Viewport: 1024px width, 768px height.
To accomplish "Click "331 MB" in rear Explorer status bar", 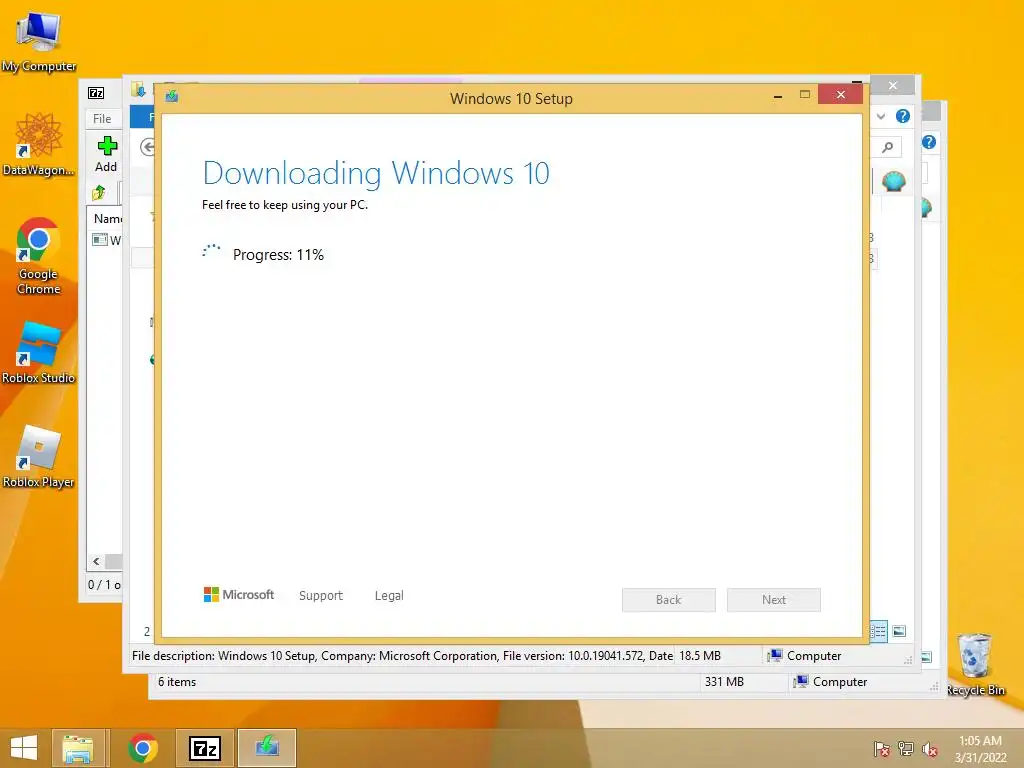I will 724,682.
